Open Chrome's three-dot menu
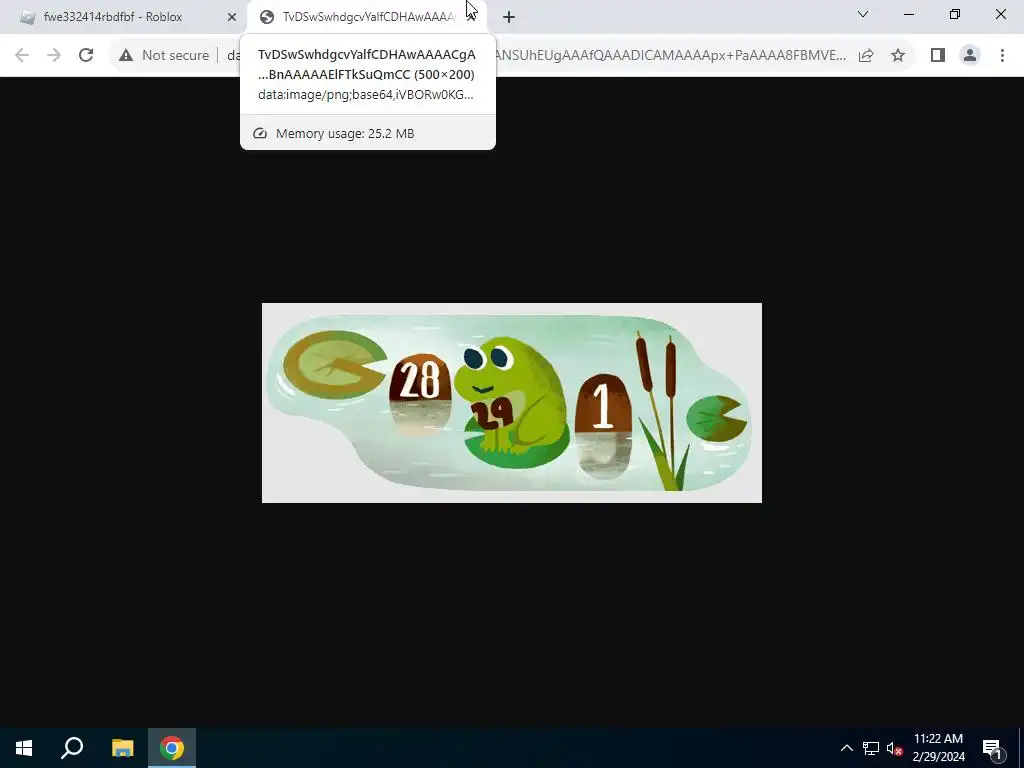Image resolution: width=1024 pixels, height=768 pixels. click(x=1002, y=56)
